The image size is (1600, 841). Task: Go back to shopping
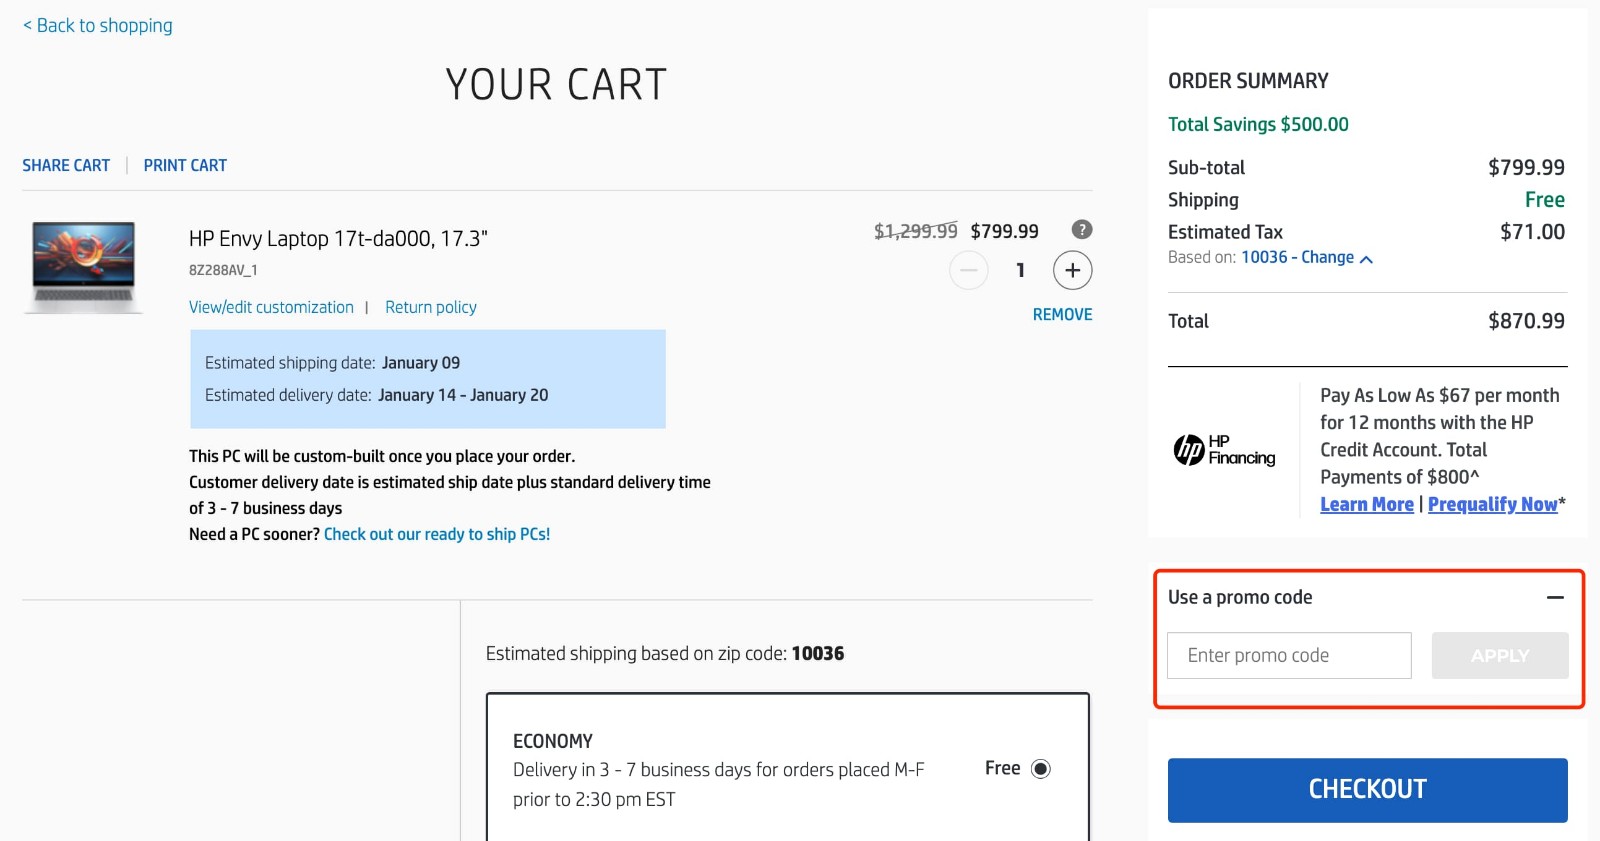coord(97,25)
